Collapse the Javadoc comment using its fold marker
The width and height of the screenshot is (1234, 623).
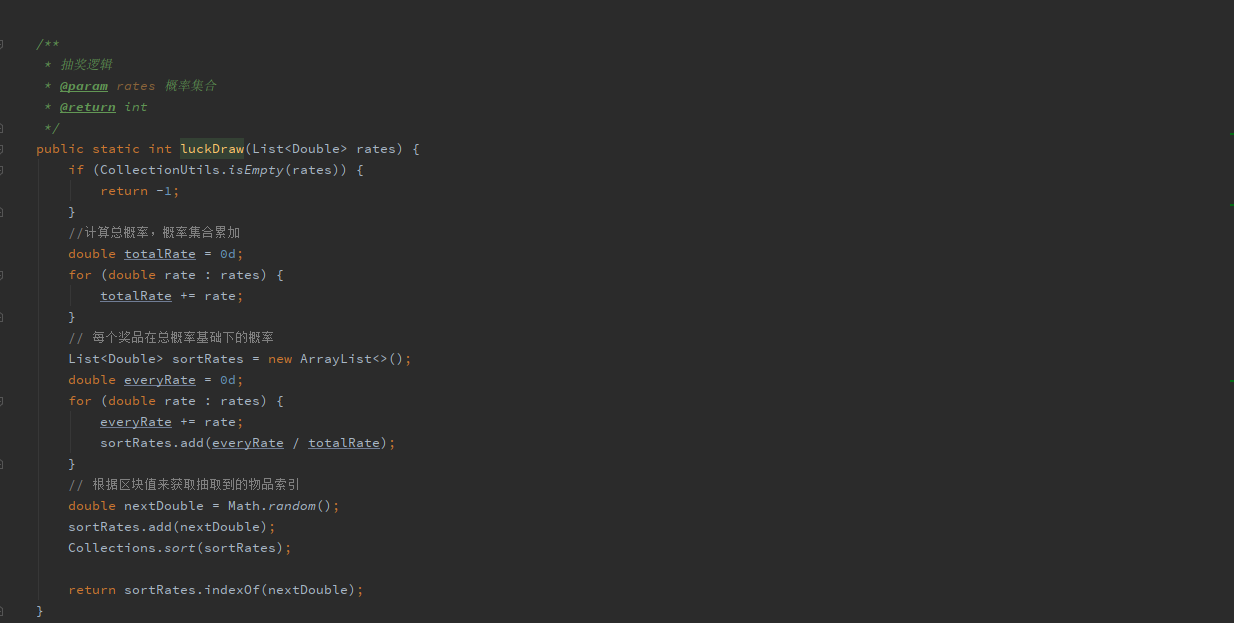click(2, 44)
